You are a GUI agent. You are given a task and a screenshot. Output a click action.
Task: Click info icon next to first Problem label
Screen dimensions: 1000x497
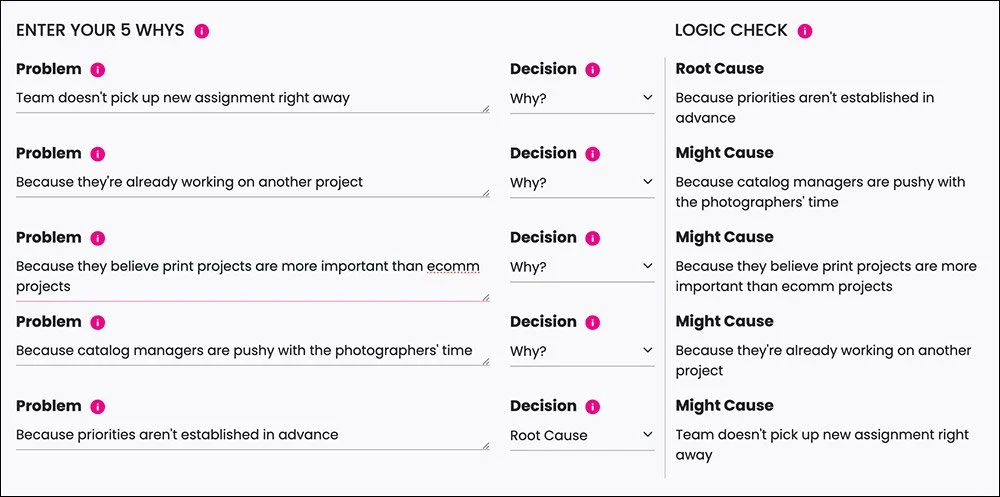(x=98, y=70)
